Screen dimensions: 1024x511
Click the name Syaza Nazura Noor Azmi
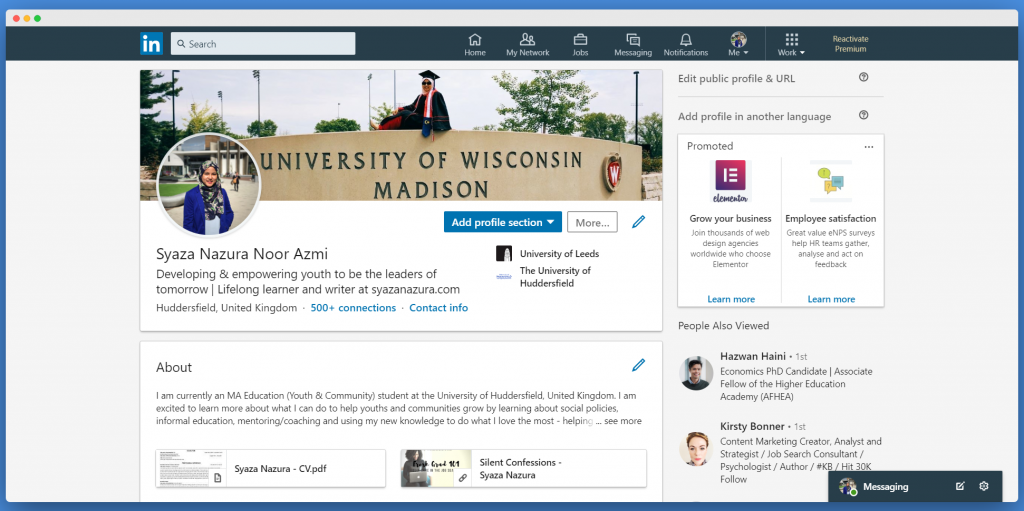click(x=242, y=254)
